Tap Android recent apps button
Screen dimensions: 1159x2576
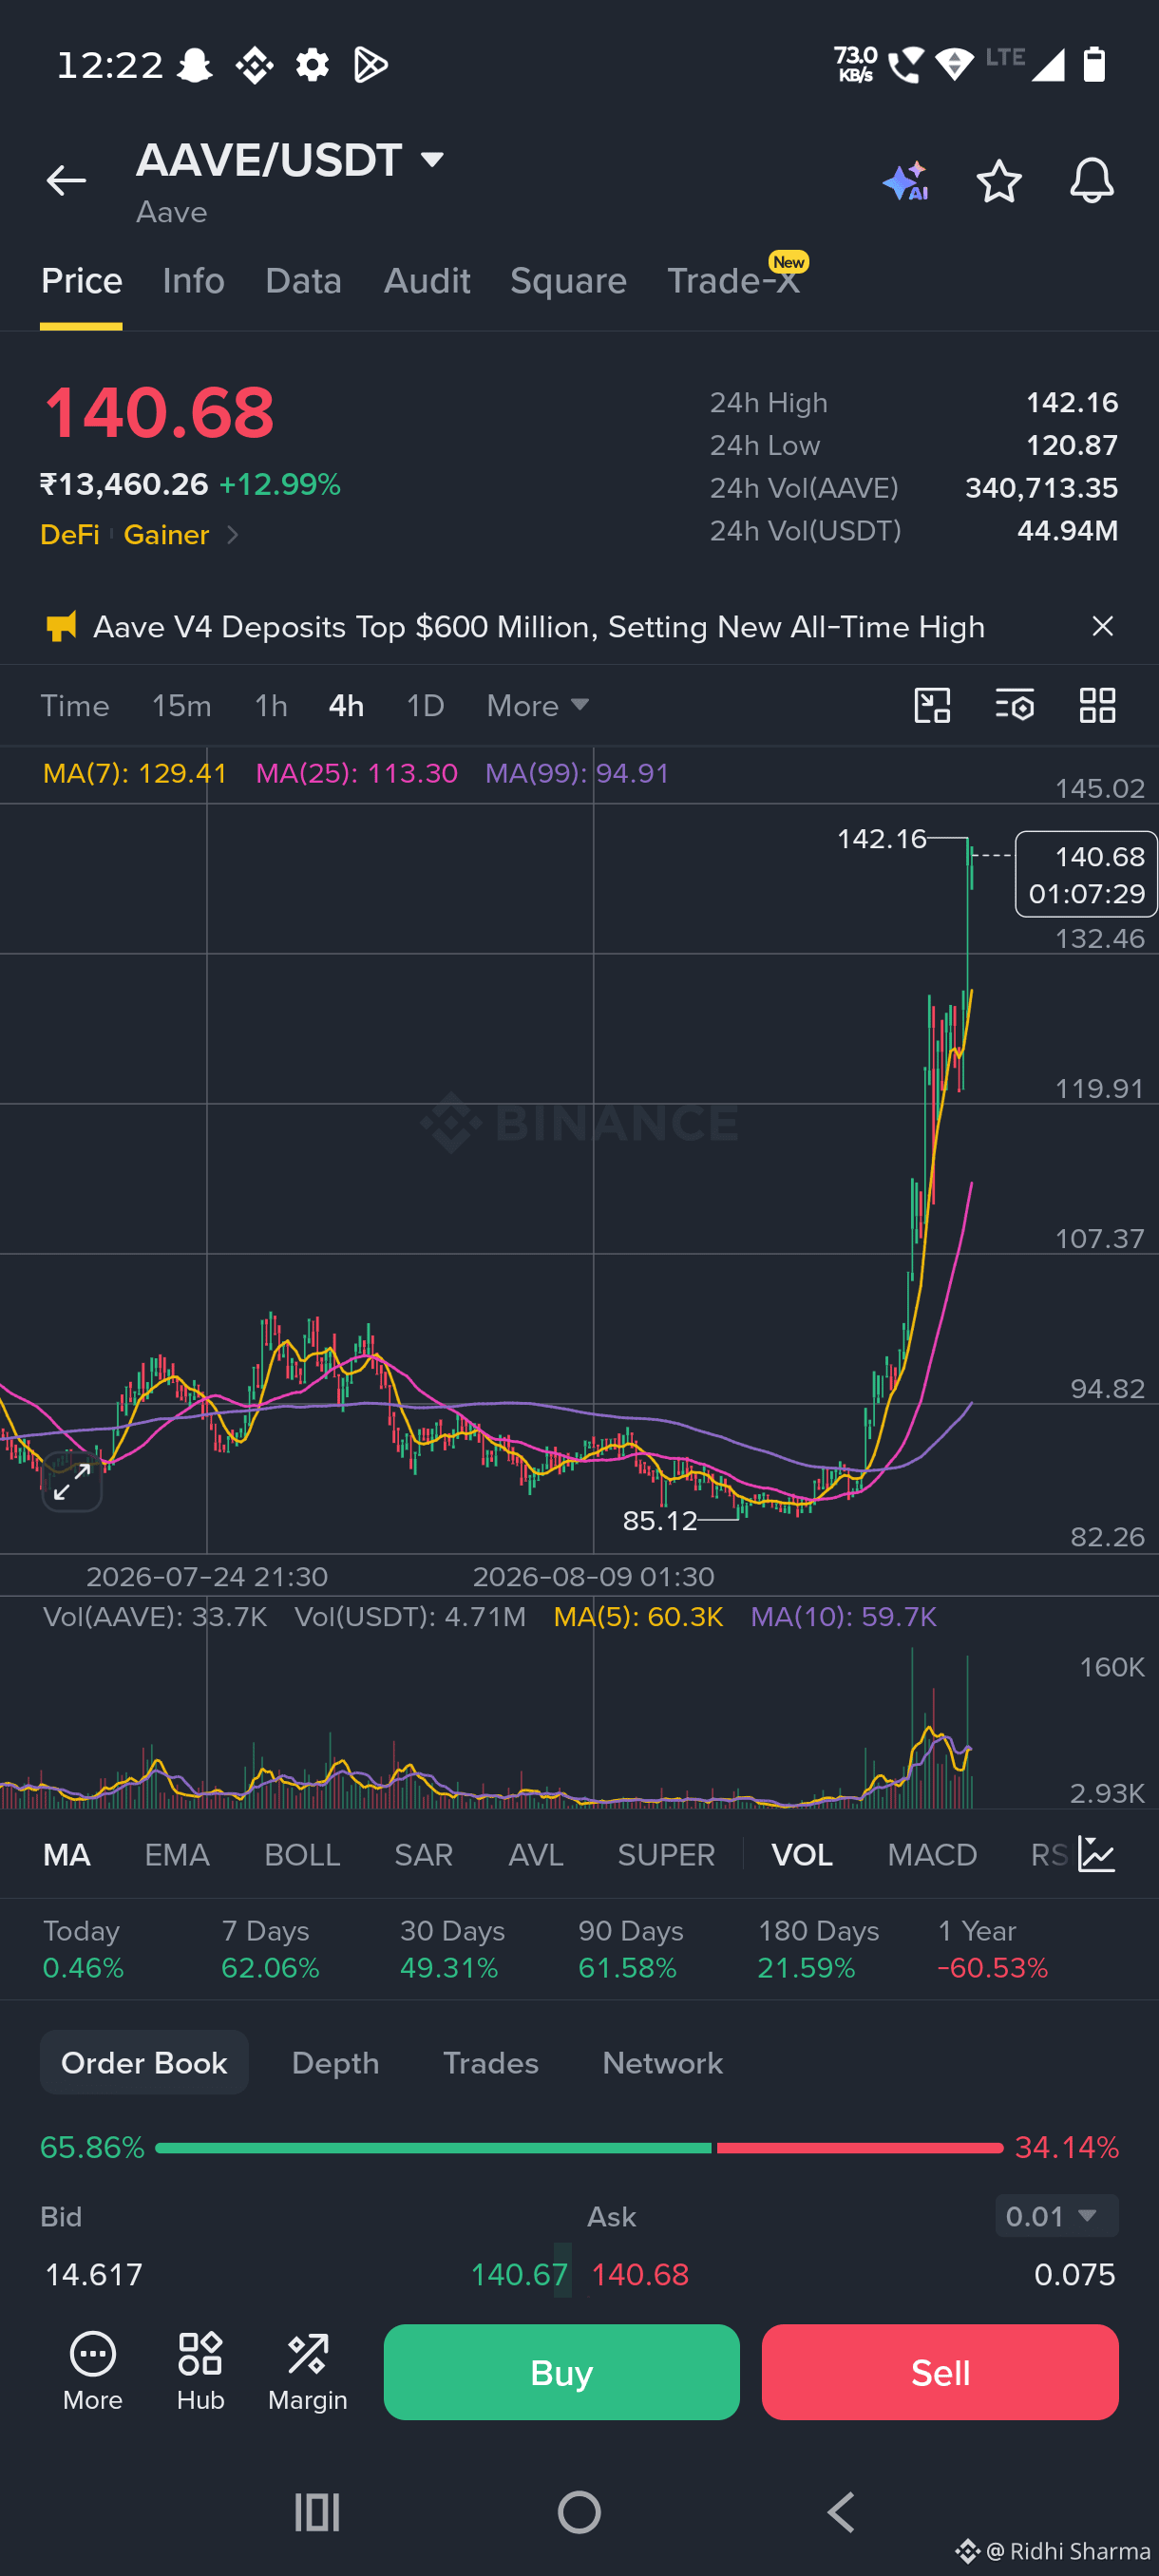coord(317,2511)
